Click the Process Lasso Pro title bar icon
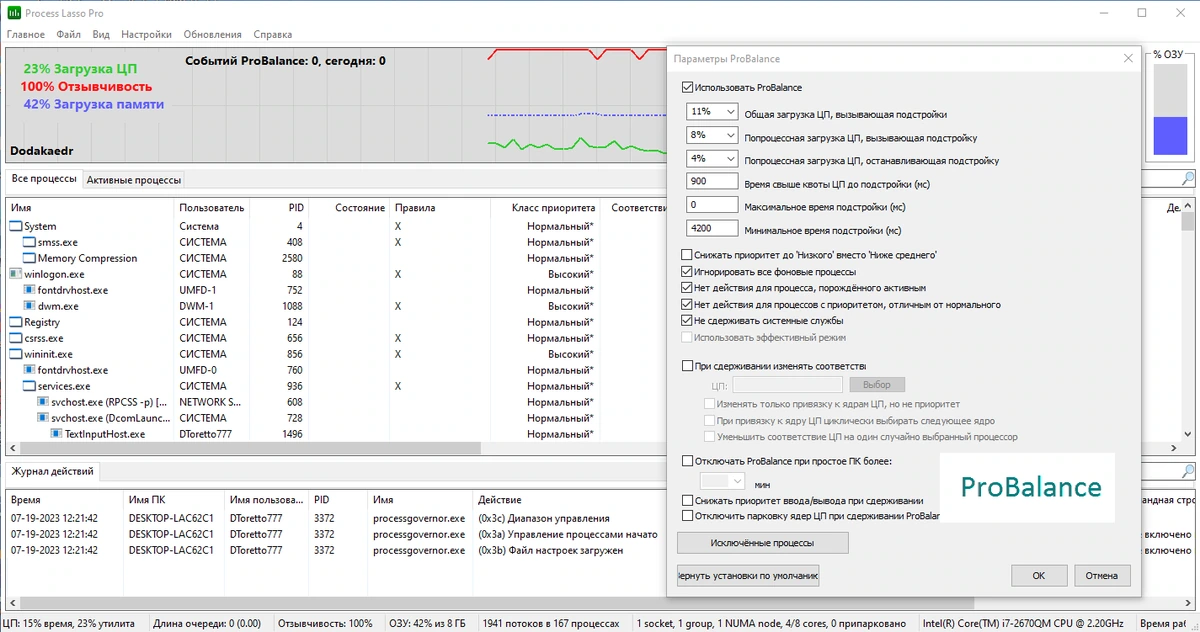The height and width of the screenshot is (632, 1200). tap(12, 13)
